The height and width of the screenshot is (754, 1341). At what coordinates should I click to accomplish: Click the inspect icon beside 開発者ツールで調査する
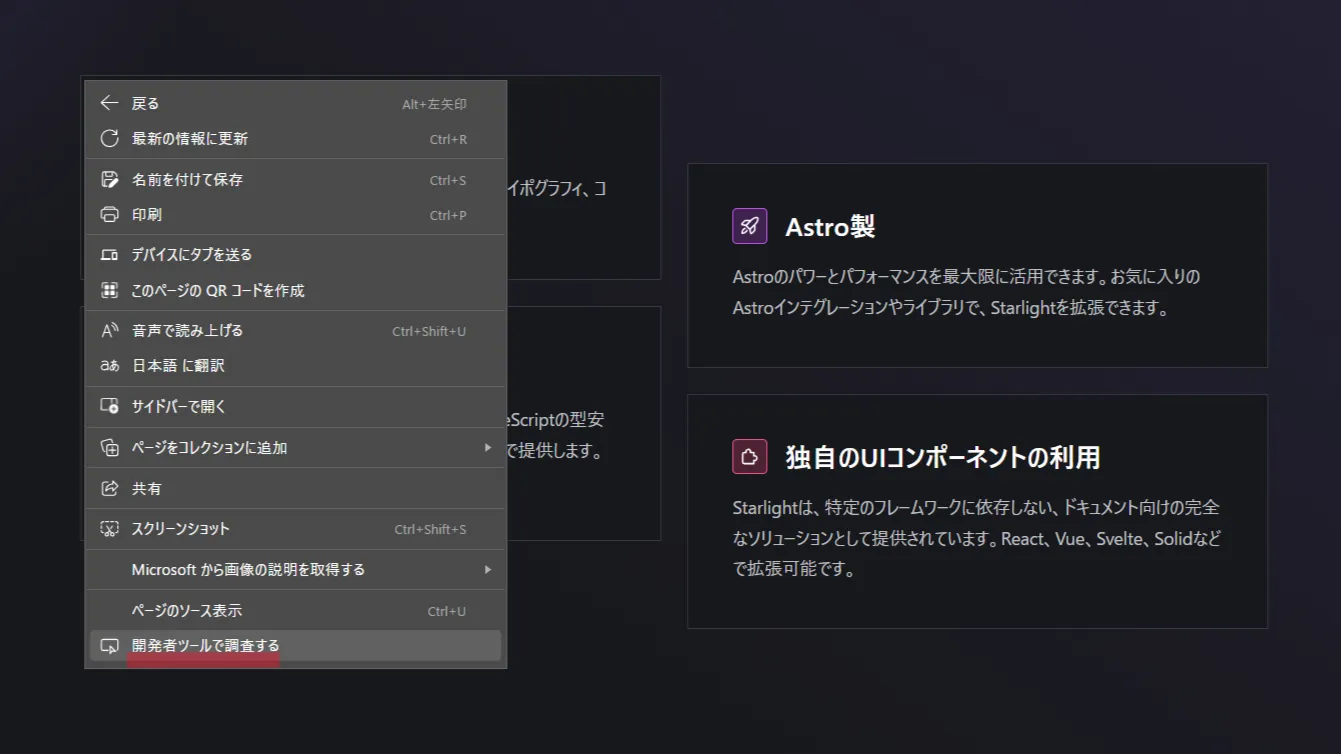110,646
